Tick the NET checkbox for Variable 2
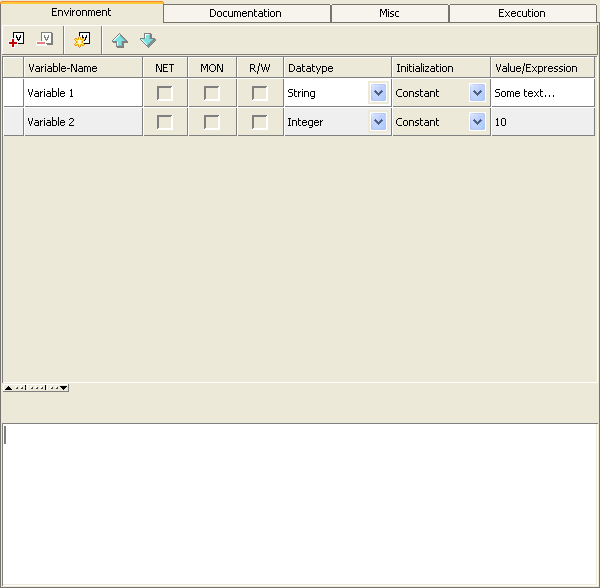 (x=165, y=122)
